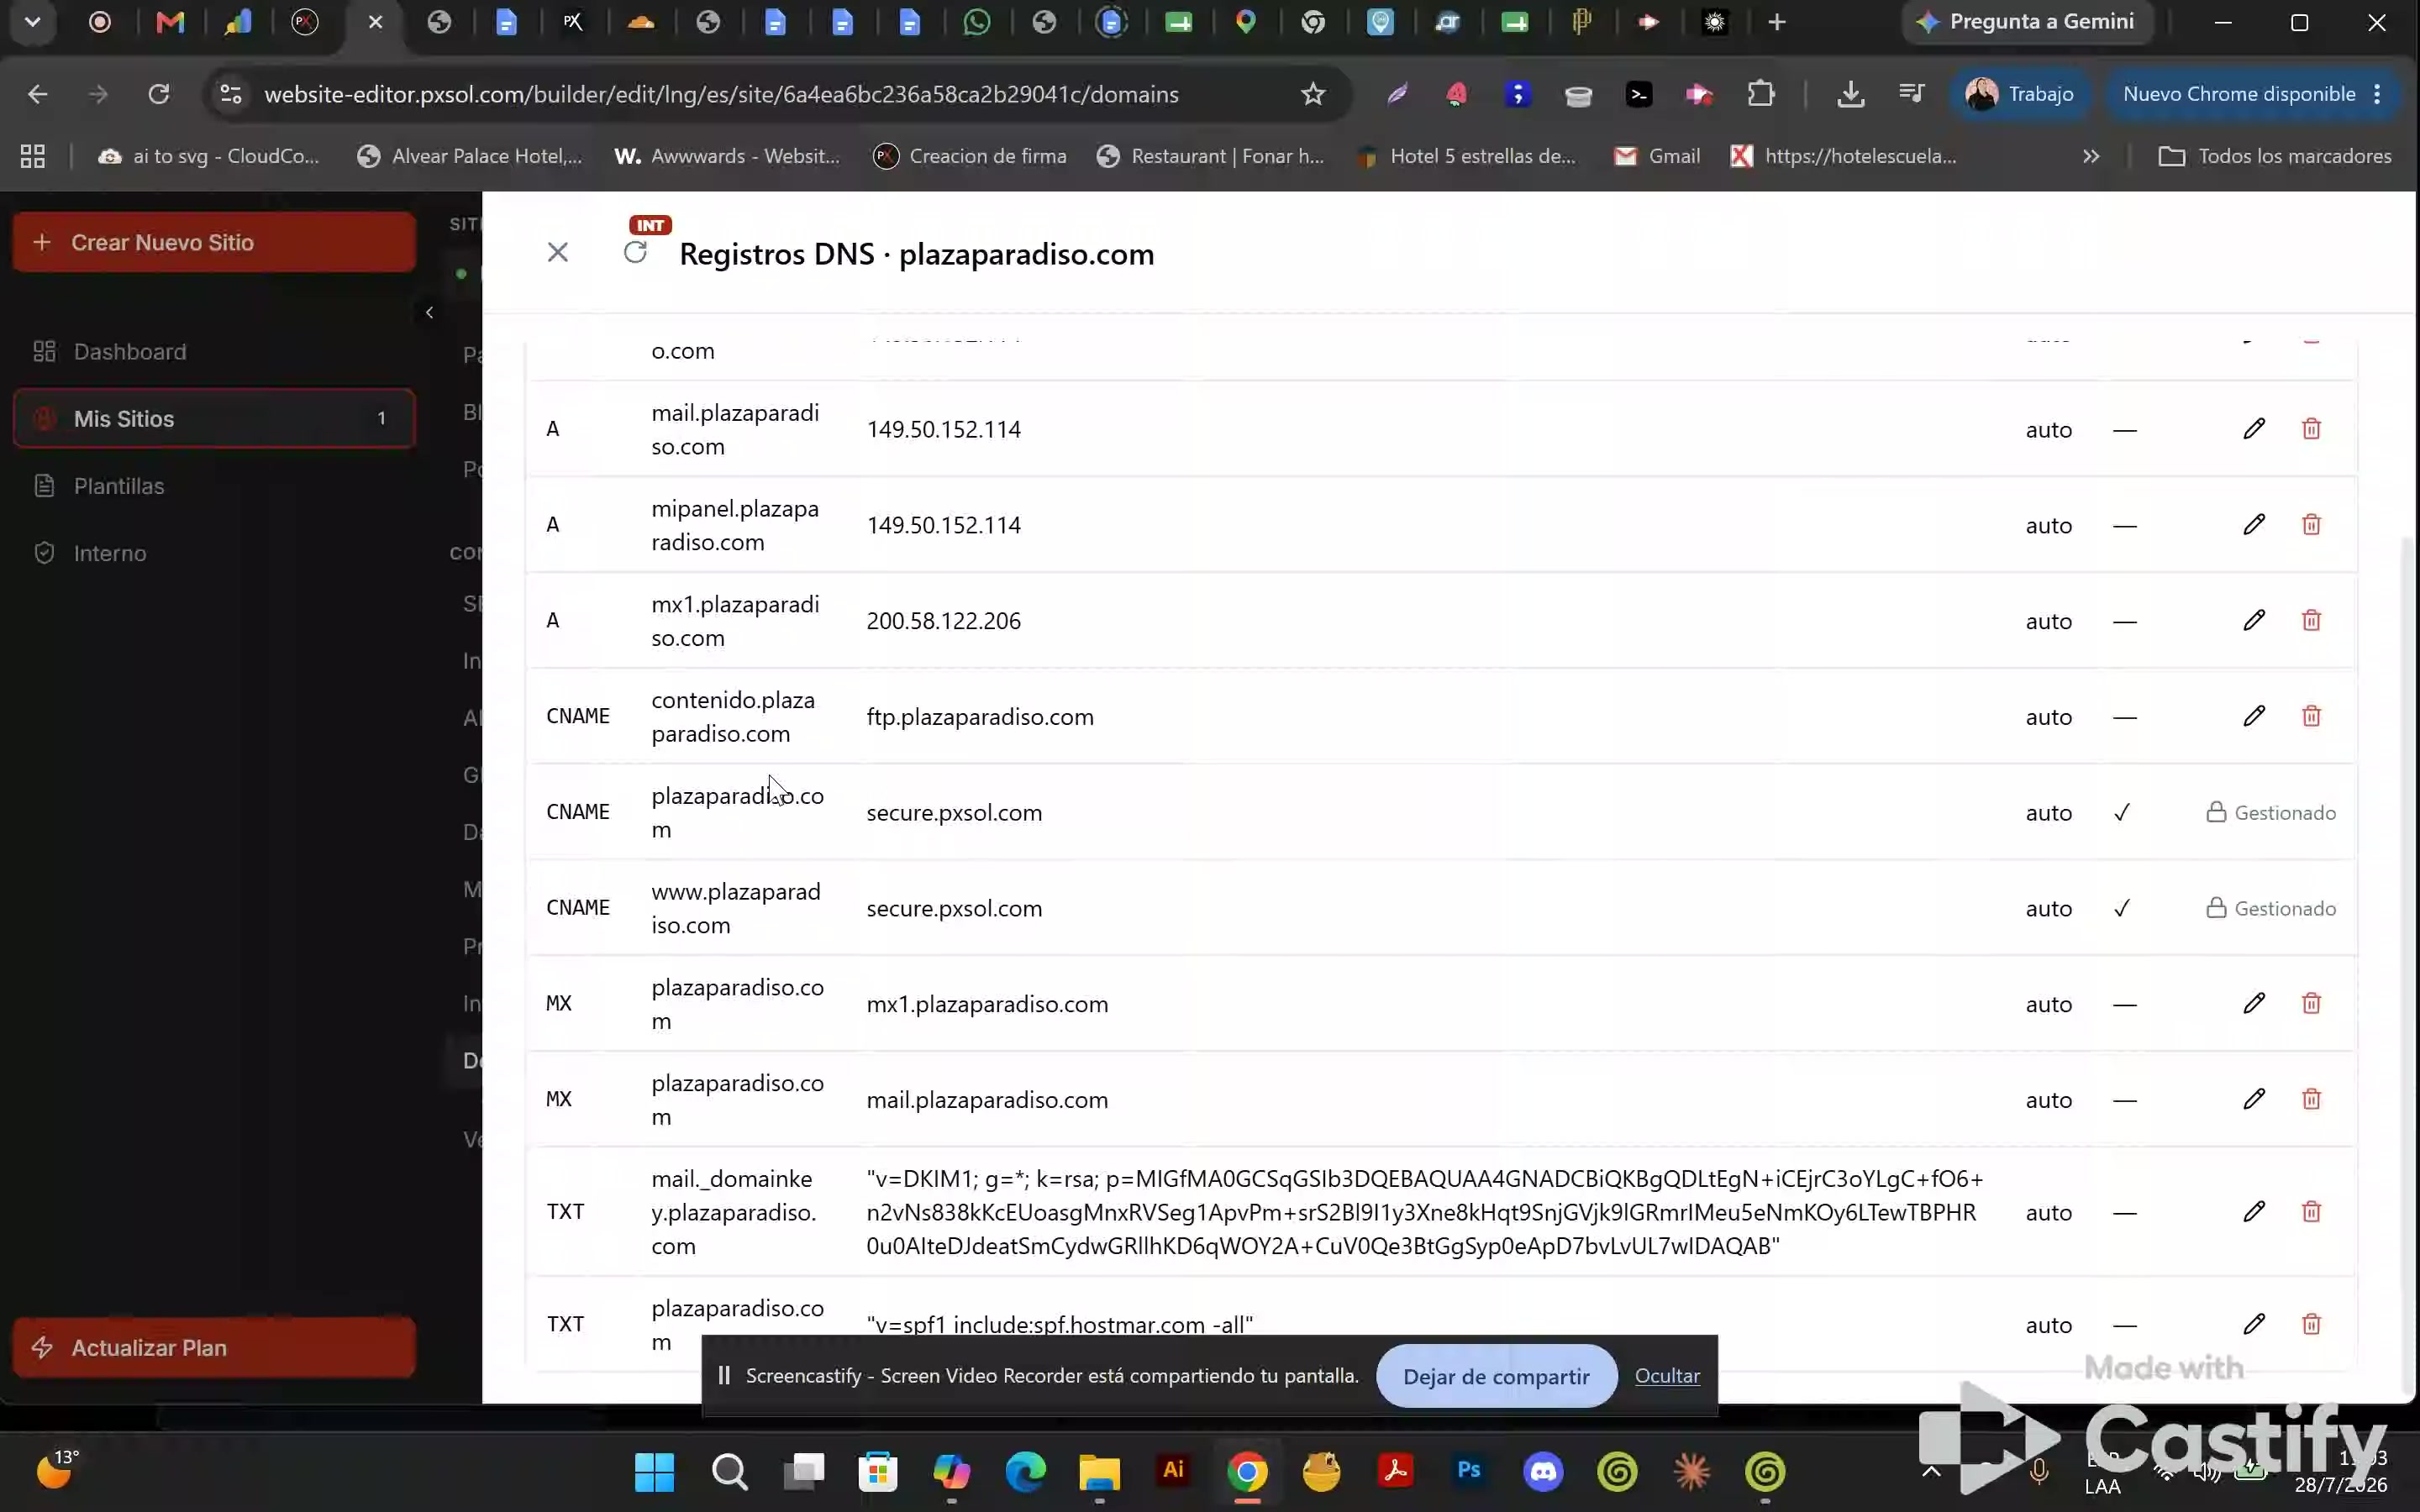The width and height of the screenshot is (2420, 1512).
Task: Refresh DNS records with the reload icon
Action: click(x=635, y=252)
